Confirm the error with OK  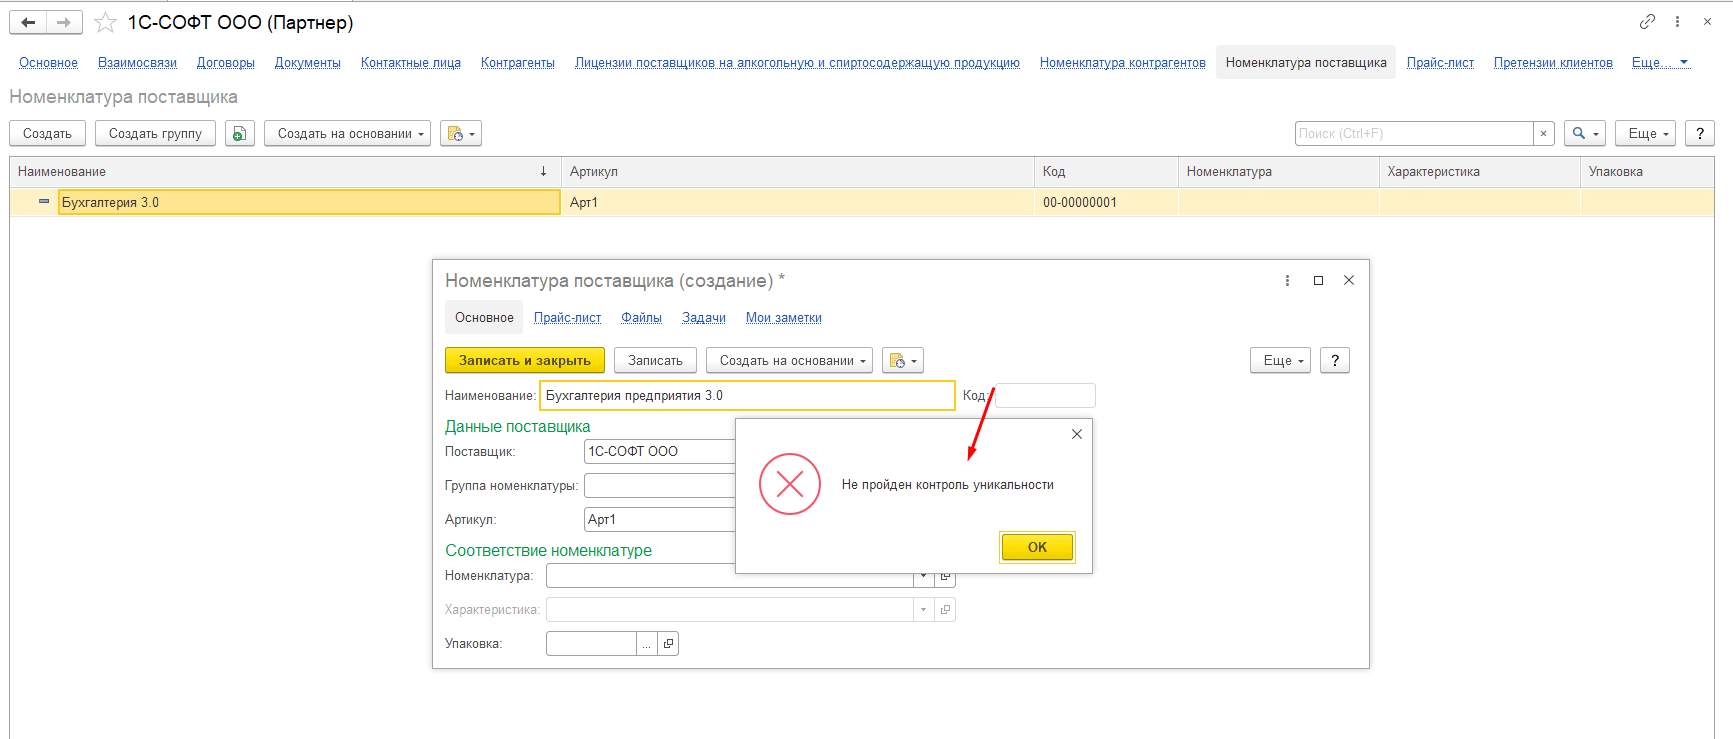tap(1037, 547)
